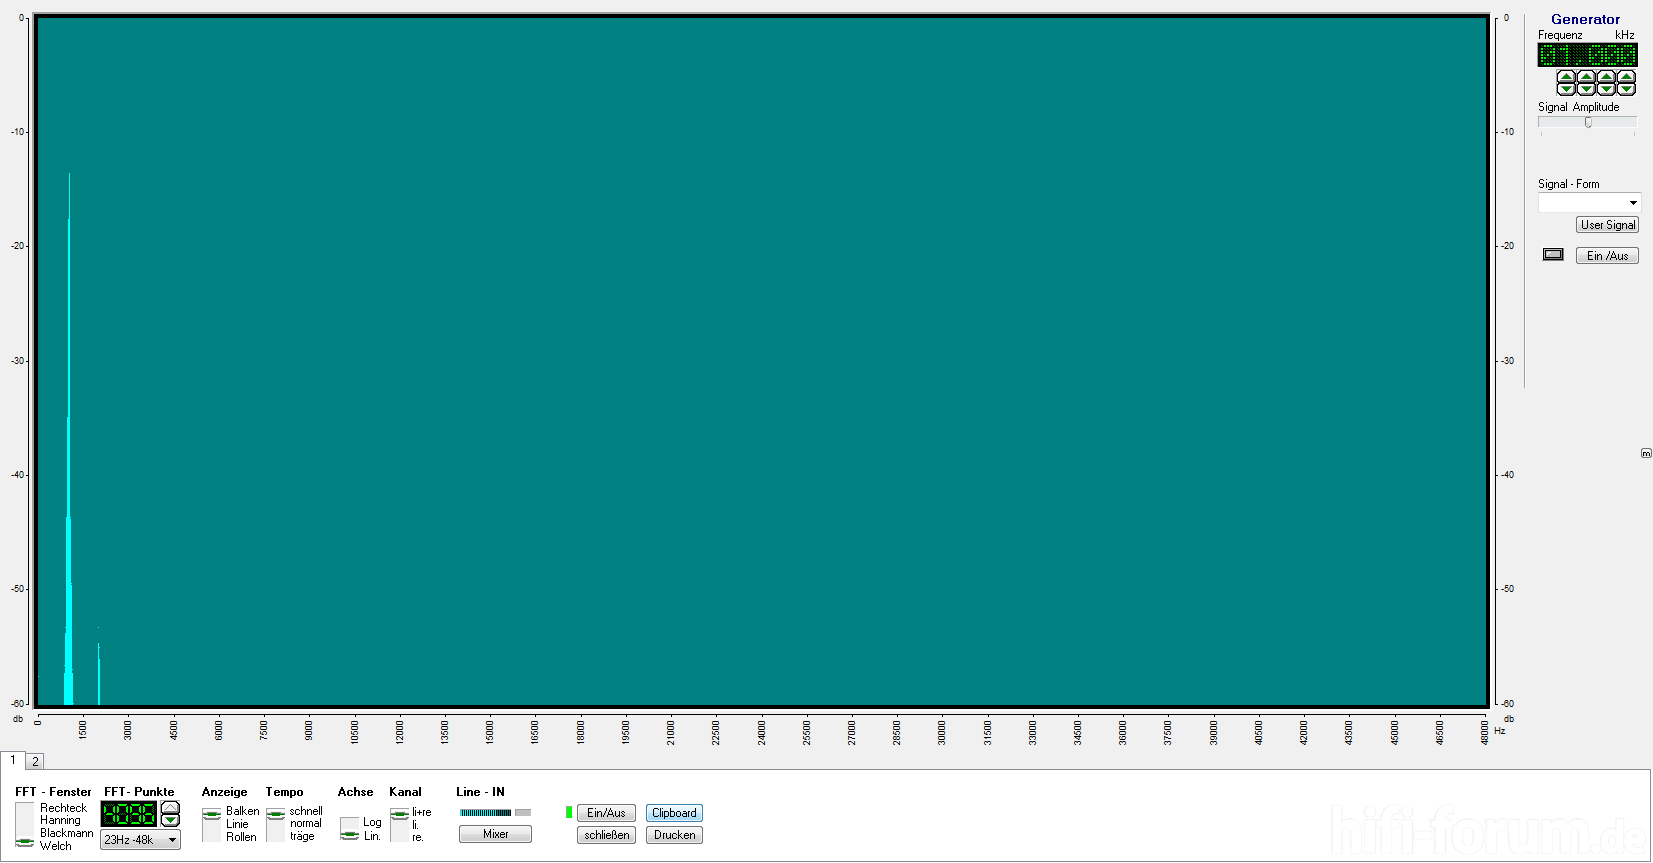Select the Balken display option

(242, 811)
